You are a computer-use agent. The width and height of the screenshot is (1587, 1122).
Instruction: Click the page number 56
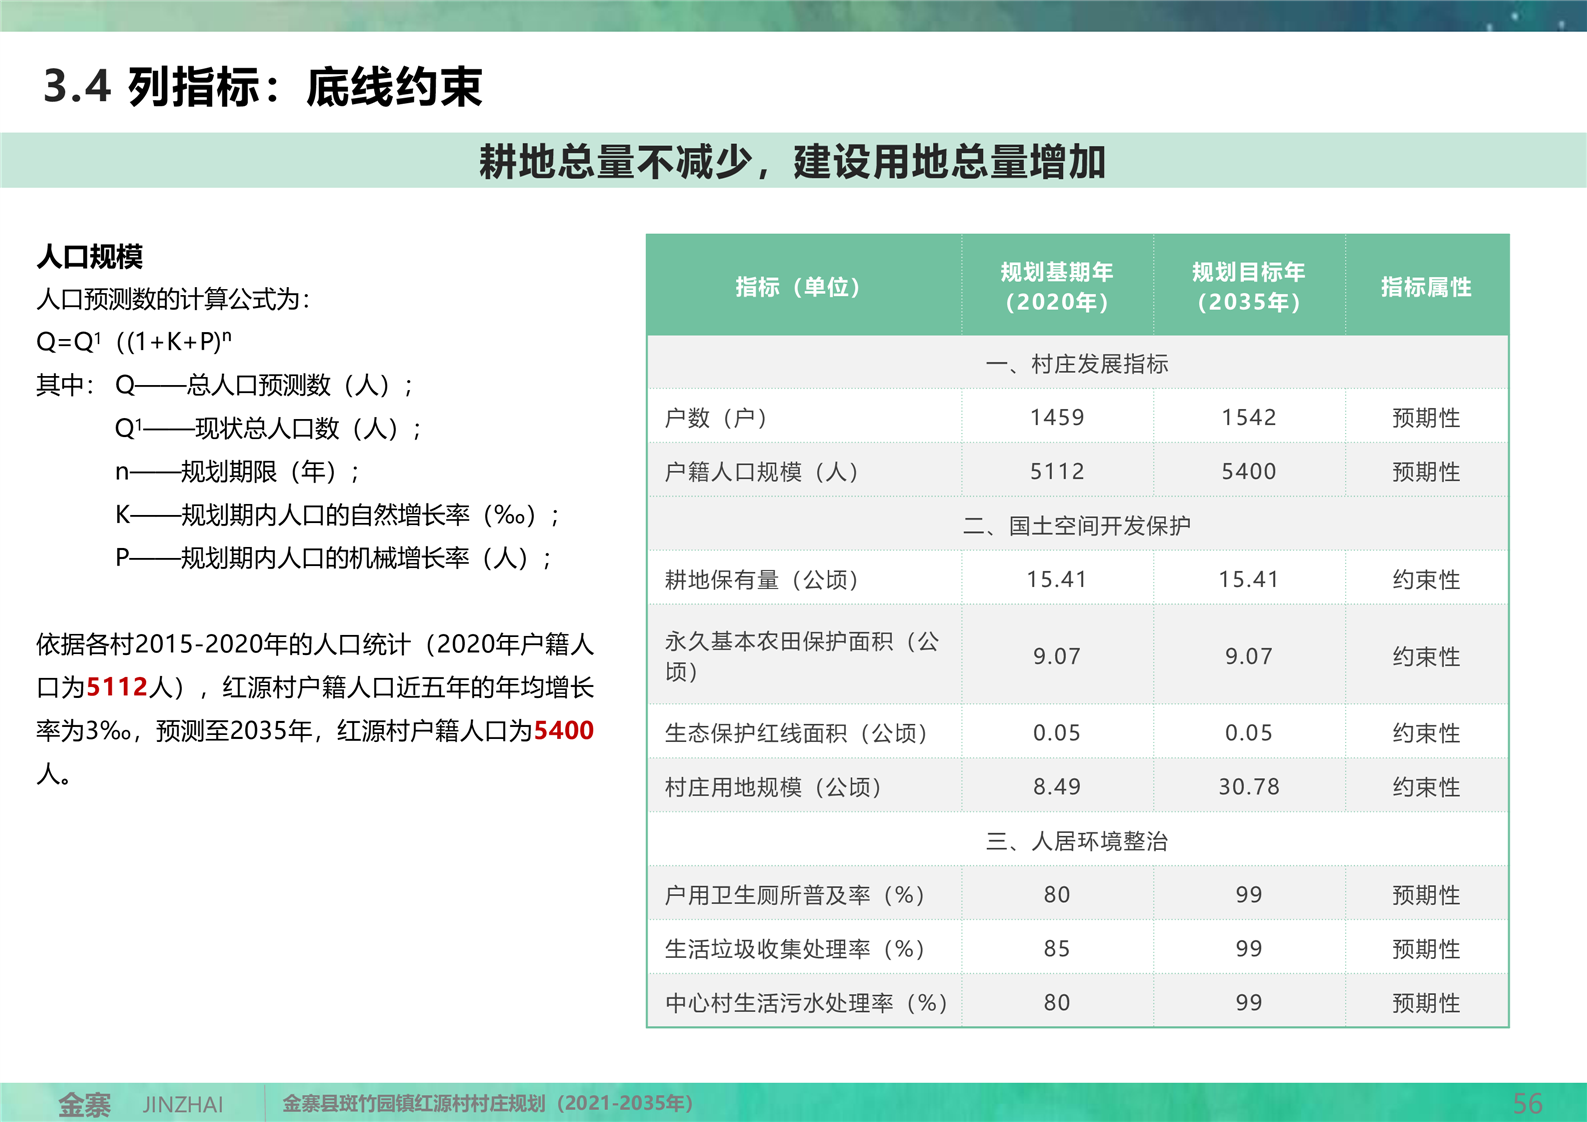[1527, 1104]
